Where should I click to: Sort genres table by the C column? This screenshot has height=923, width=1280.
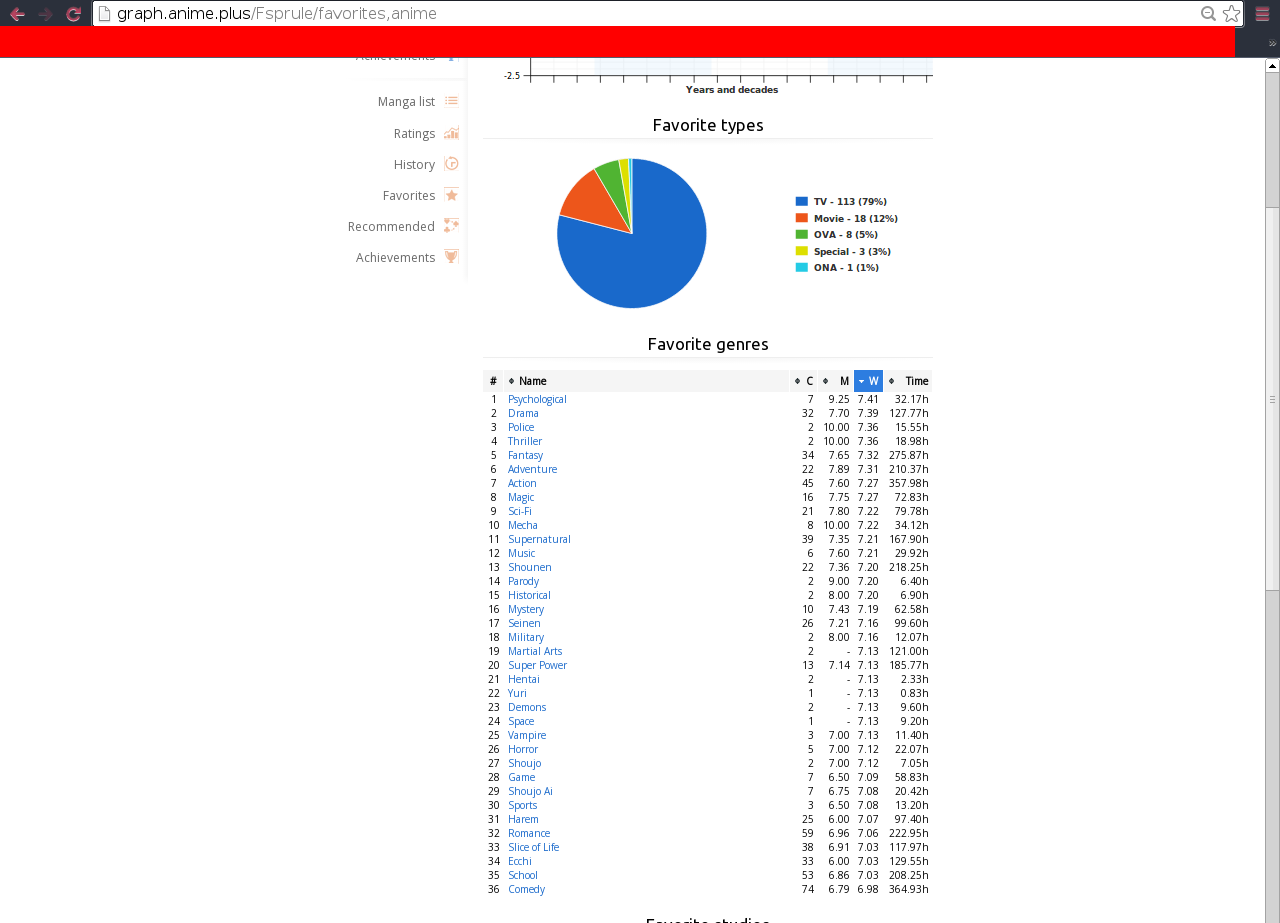[x=803, y=381]
